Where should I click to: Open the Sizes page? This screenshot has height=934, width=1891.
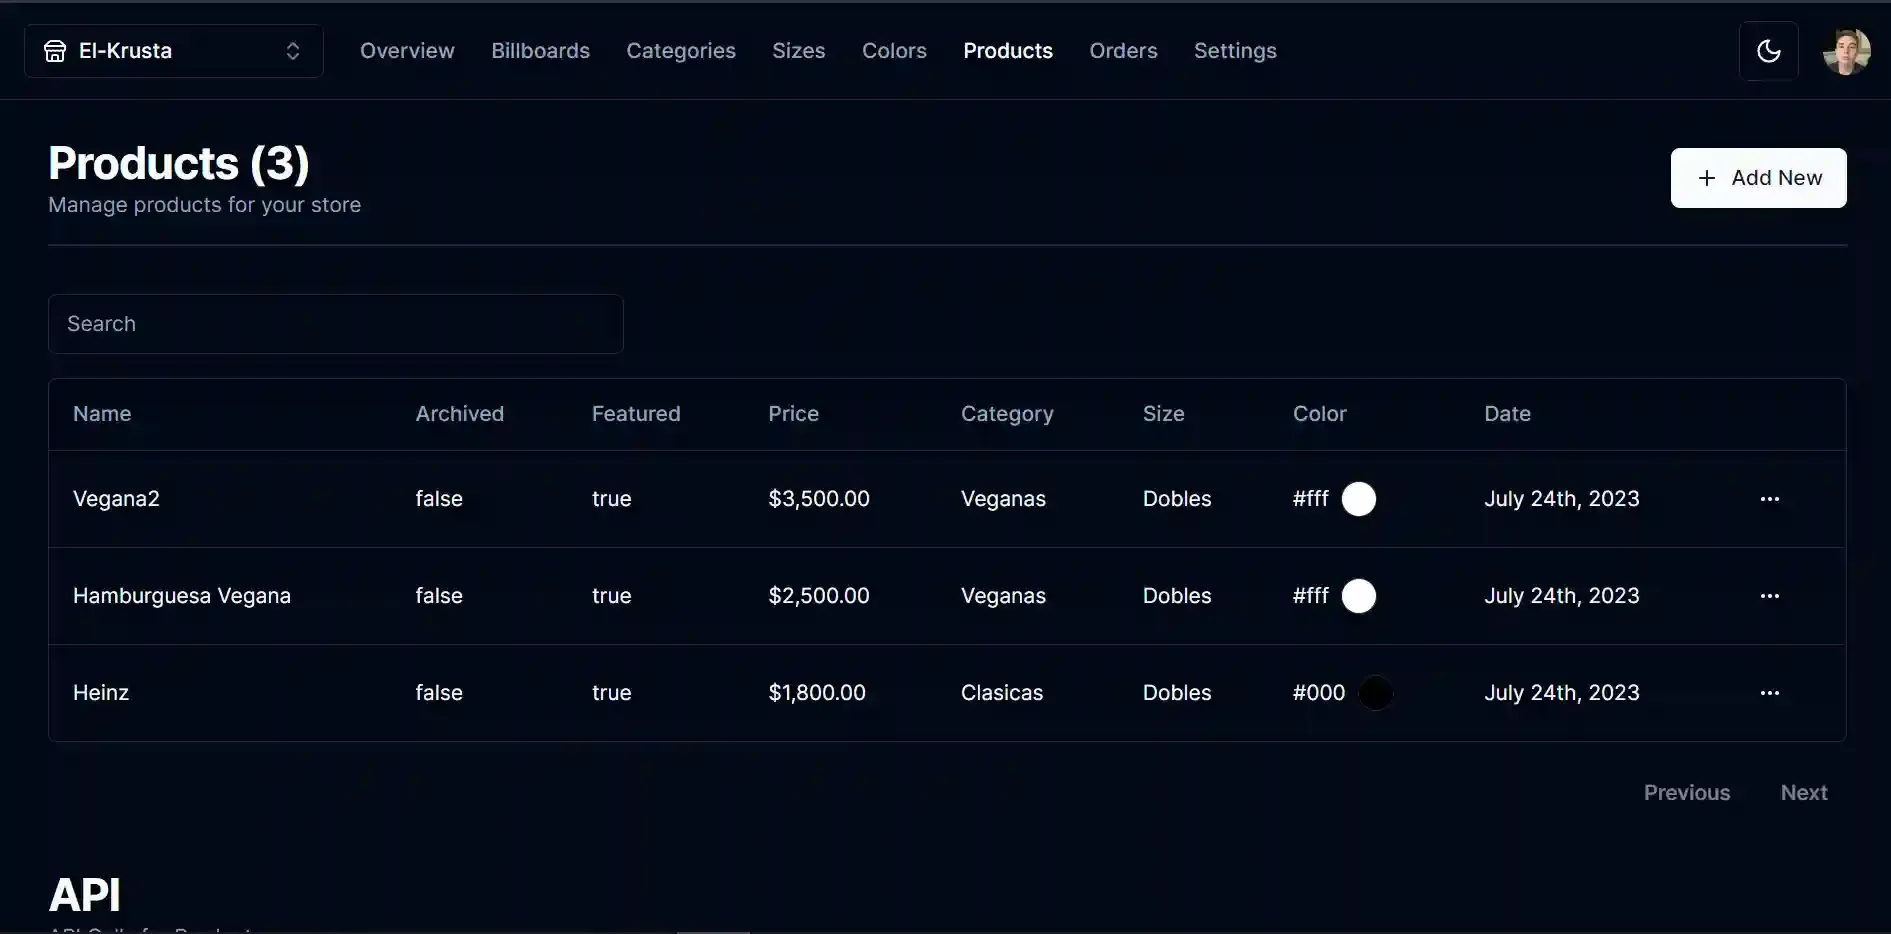[799, 51]
